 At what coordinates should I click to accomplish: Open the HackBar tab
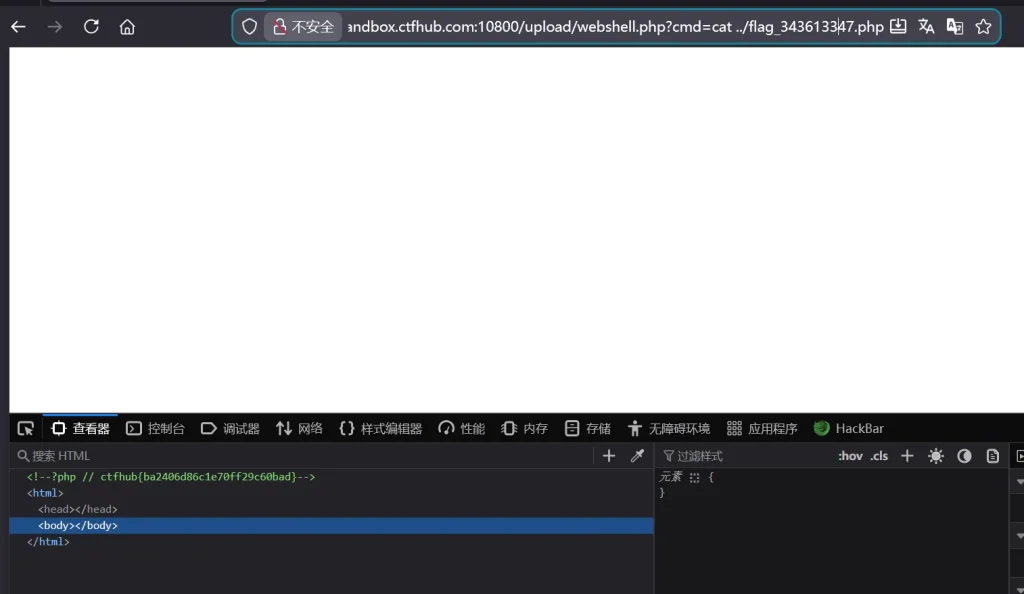coord(849,428)
